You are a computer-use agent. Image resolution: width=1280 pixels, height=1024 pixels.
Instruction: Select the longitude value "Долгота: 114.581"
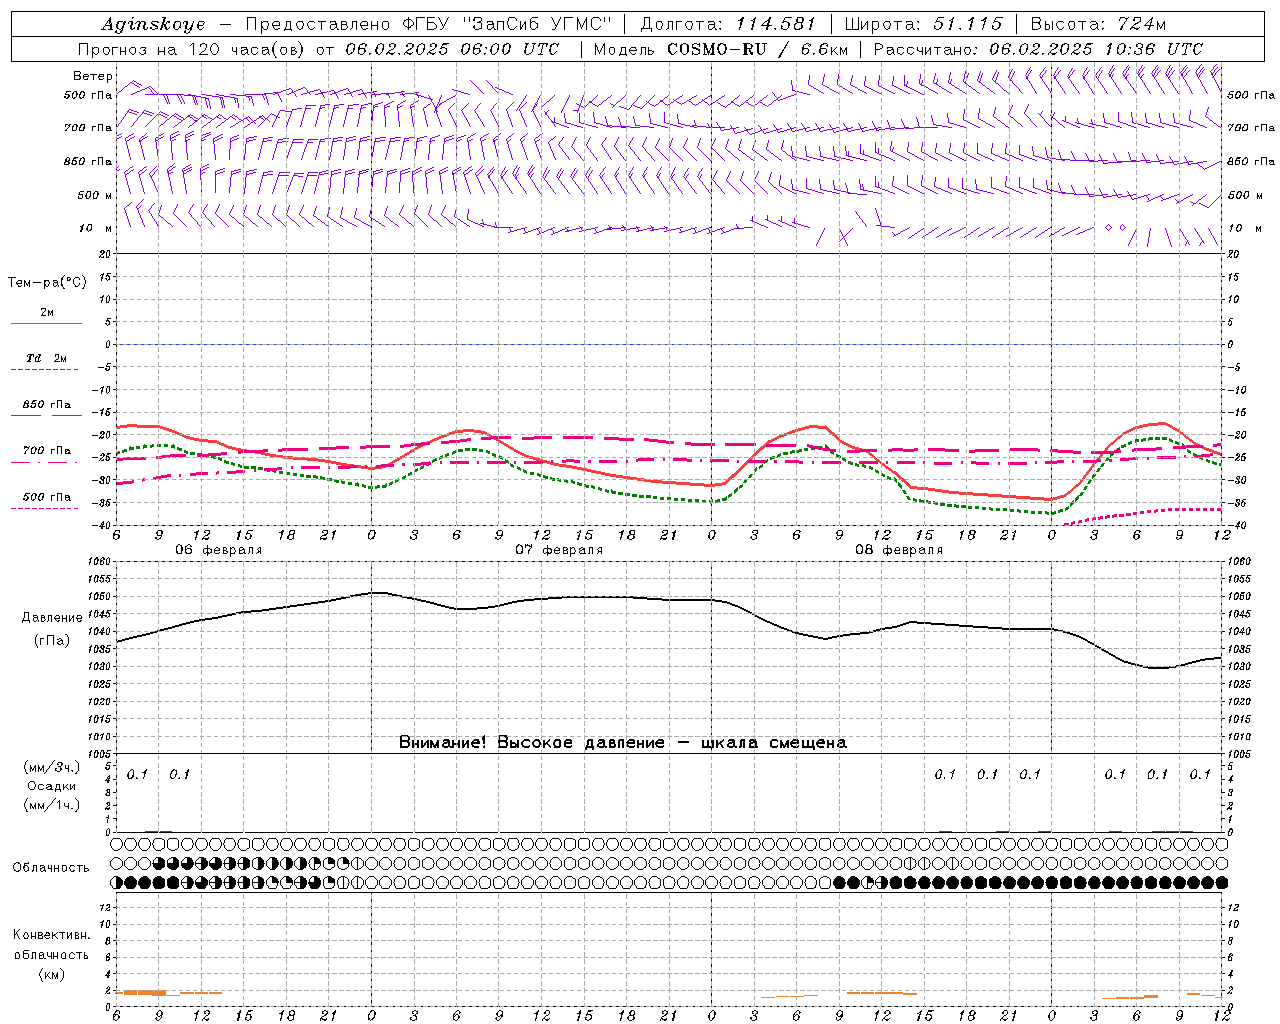tap(728, 24)
